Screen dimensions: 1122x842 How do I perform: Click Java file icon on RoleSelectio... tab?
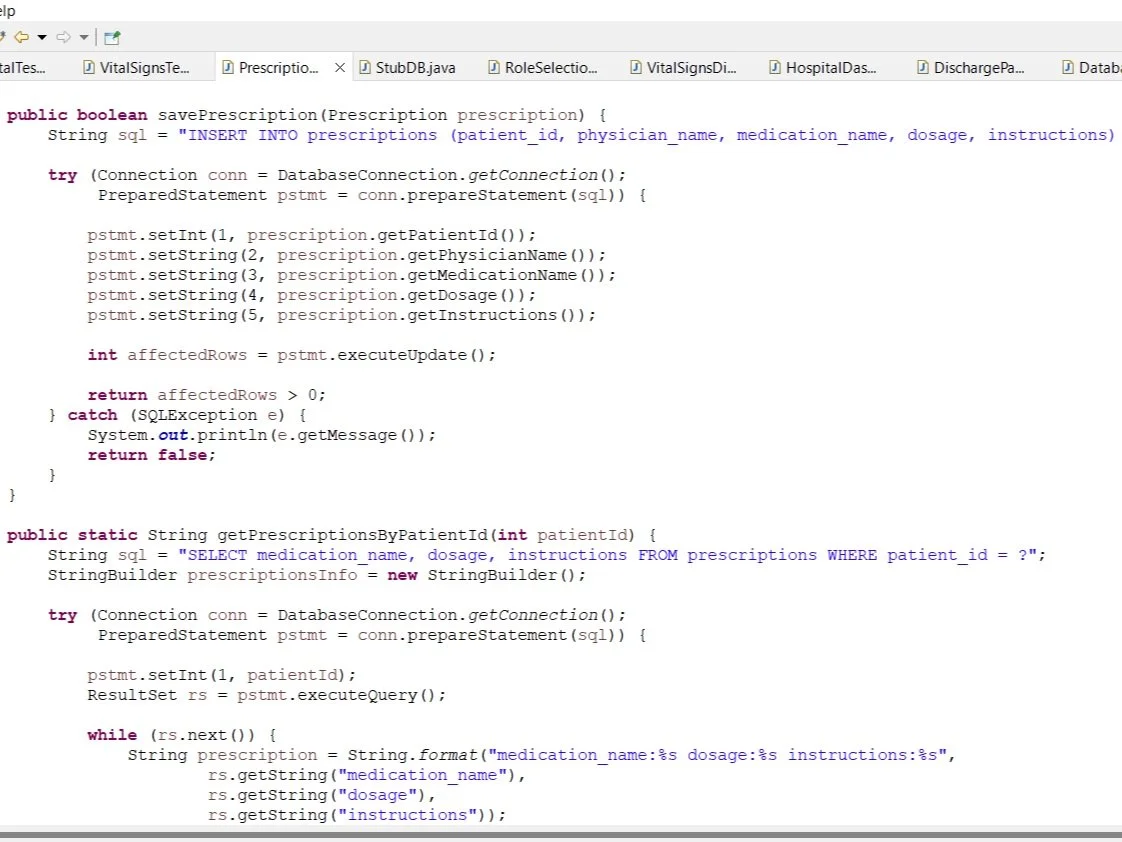[x=494, y=67]
